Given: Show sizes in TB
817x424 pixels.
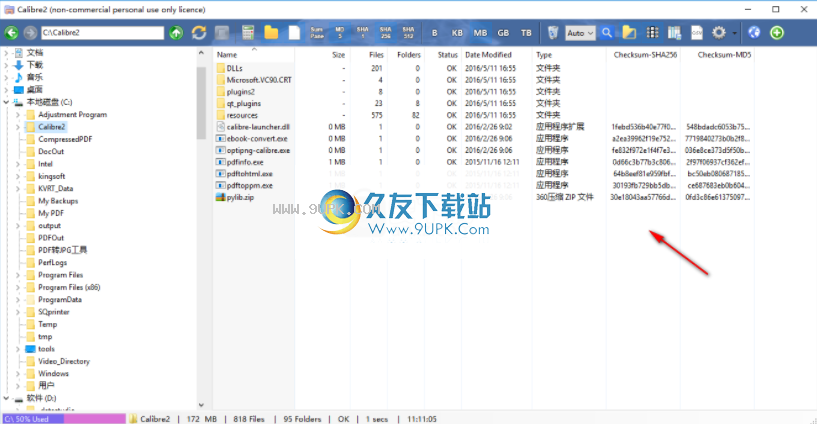Looking at the screenshot, I should 526,33.
